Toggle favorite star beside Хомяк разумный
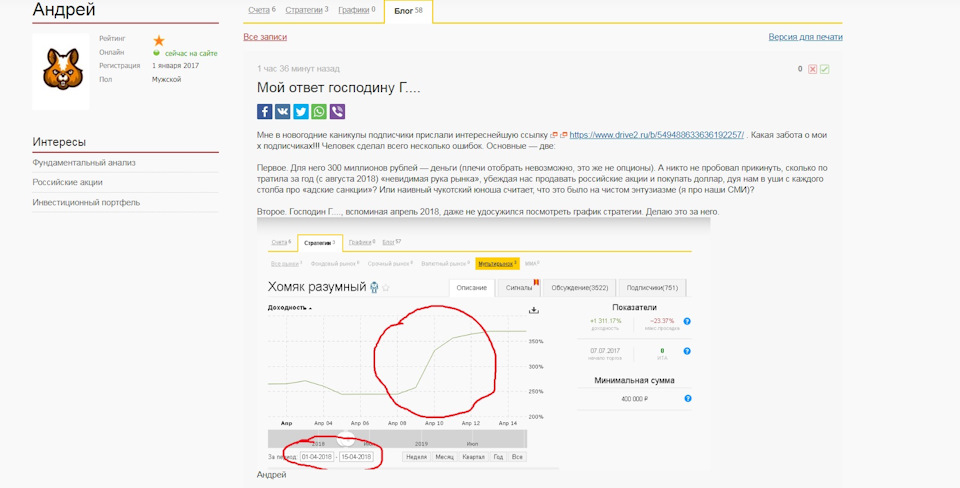Image resolution: width=960 pixels, height=488 pixels. tap(386, 288)
